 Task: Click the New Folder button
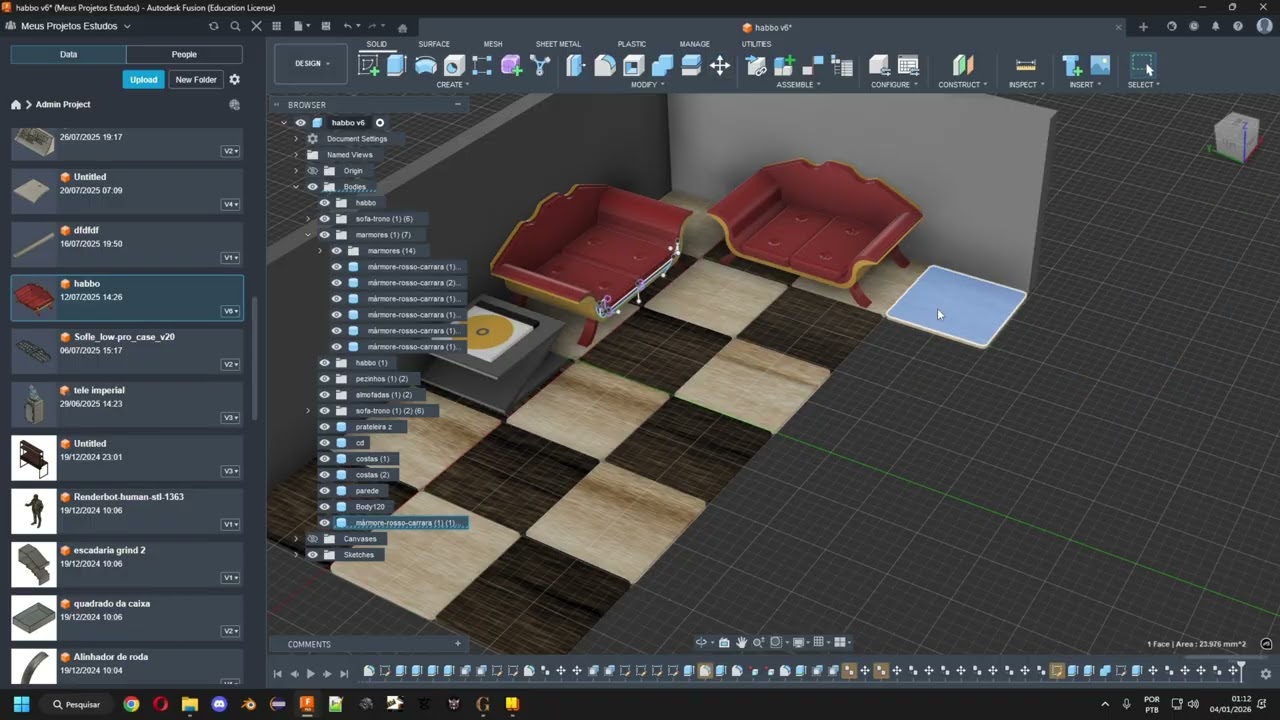196,79
